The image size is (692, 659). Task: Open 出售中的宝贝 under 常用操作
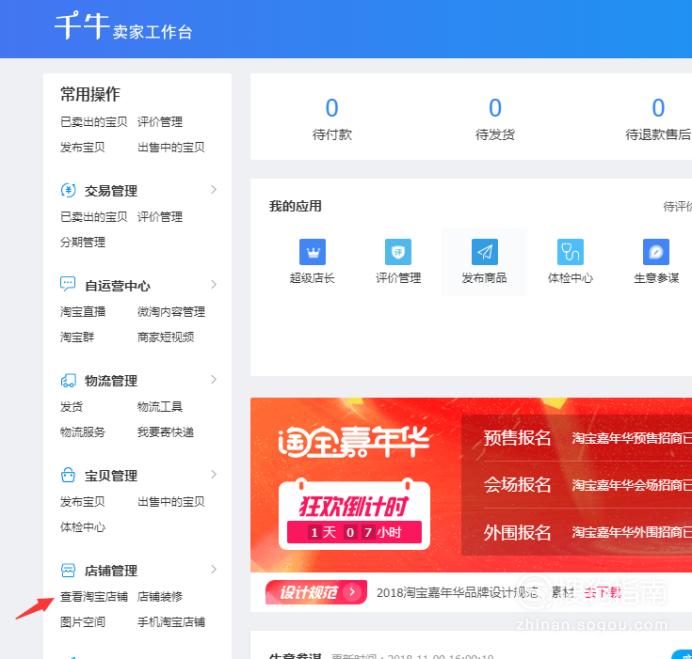[171, 147]
